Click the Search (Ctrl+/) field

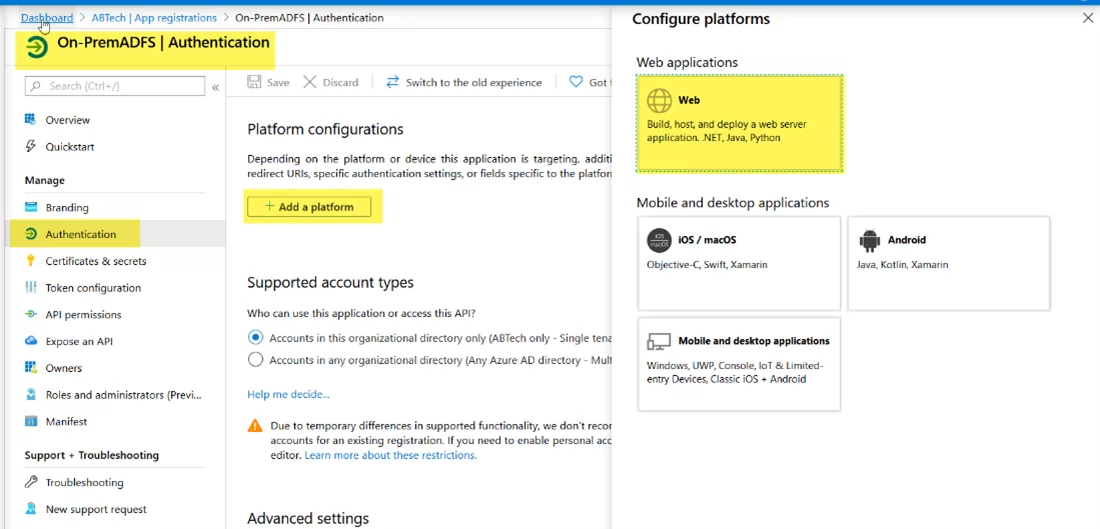pyautogui.click(x=115, y=86)
